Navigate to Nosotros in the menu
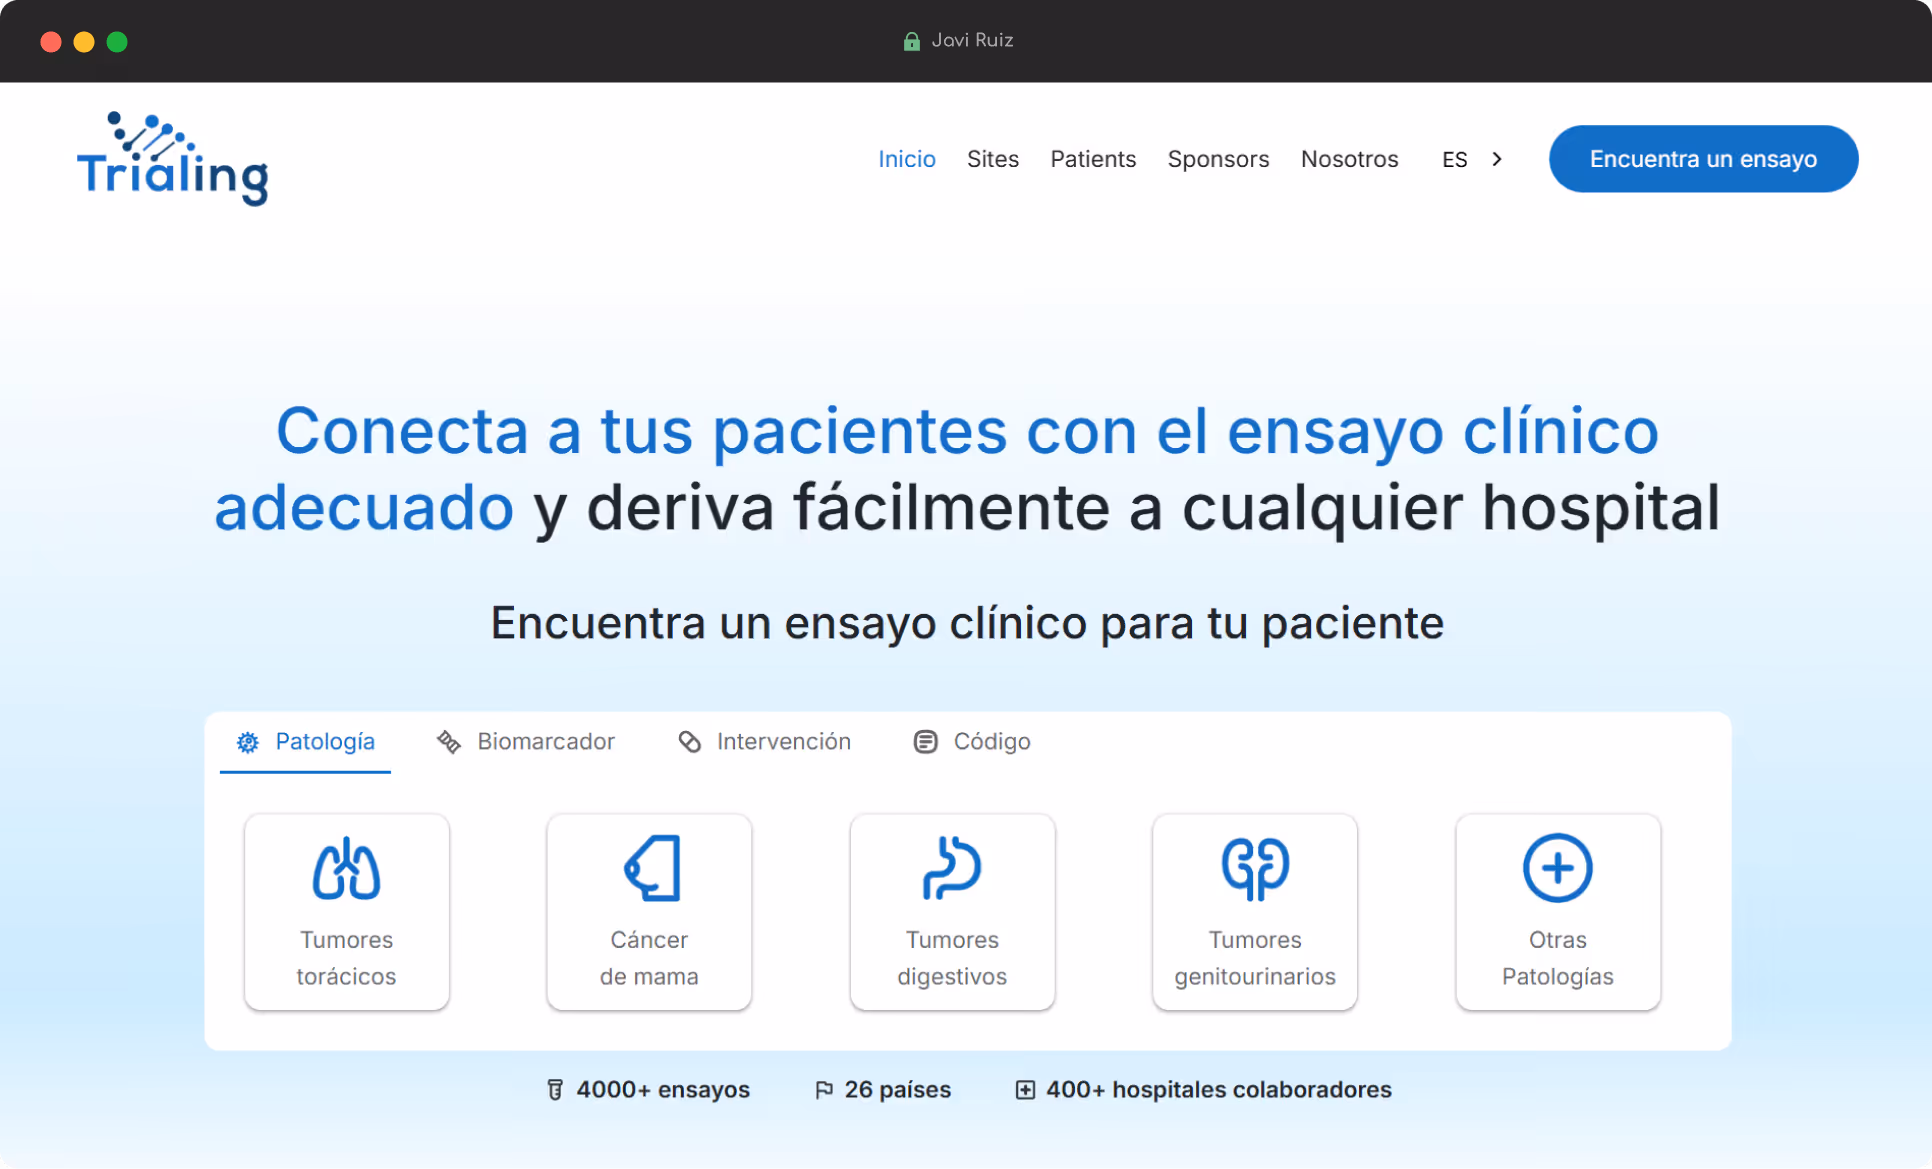 [x=1349, y=159]
